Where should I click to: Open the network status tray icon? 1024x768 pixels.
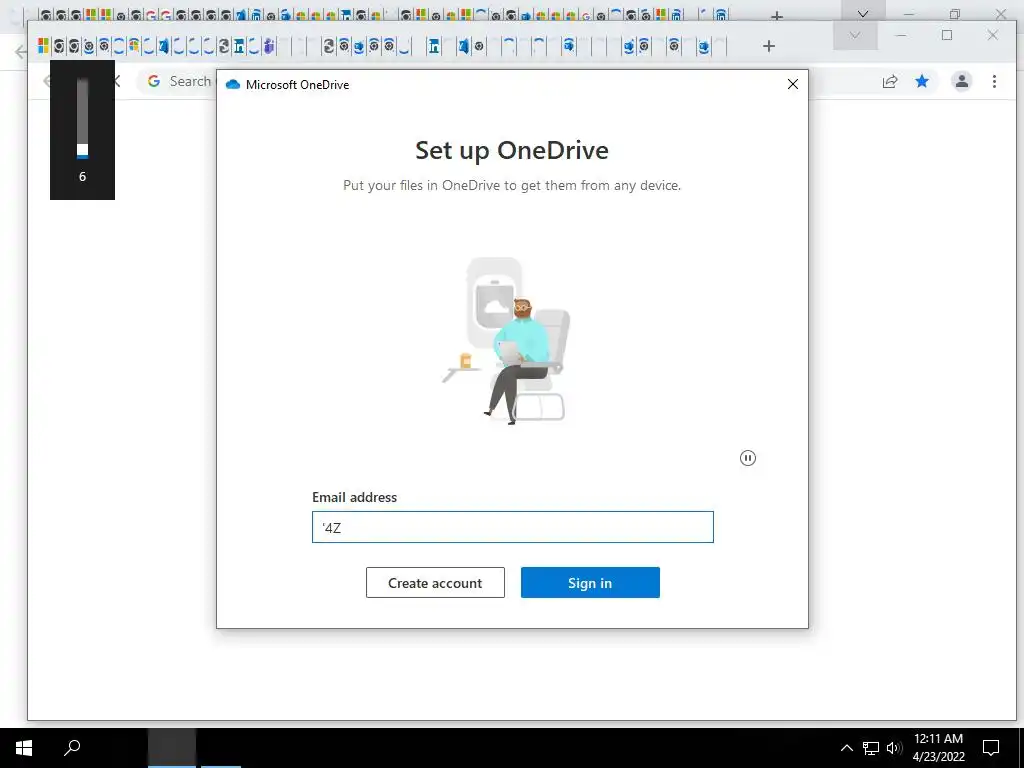coord(871,748)
